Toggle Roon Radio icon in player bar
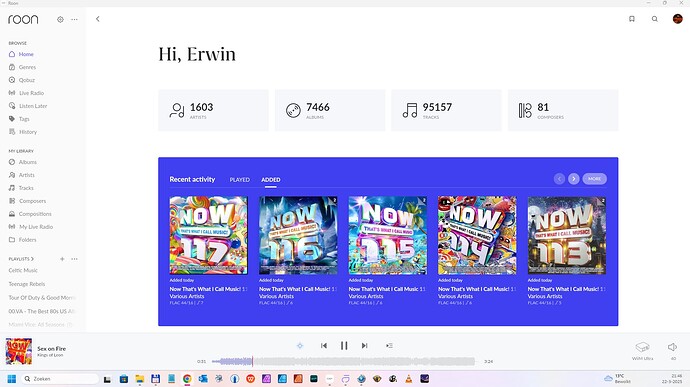The image size is (690, 387). coord(300,346)
